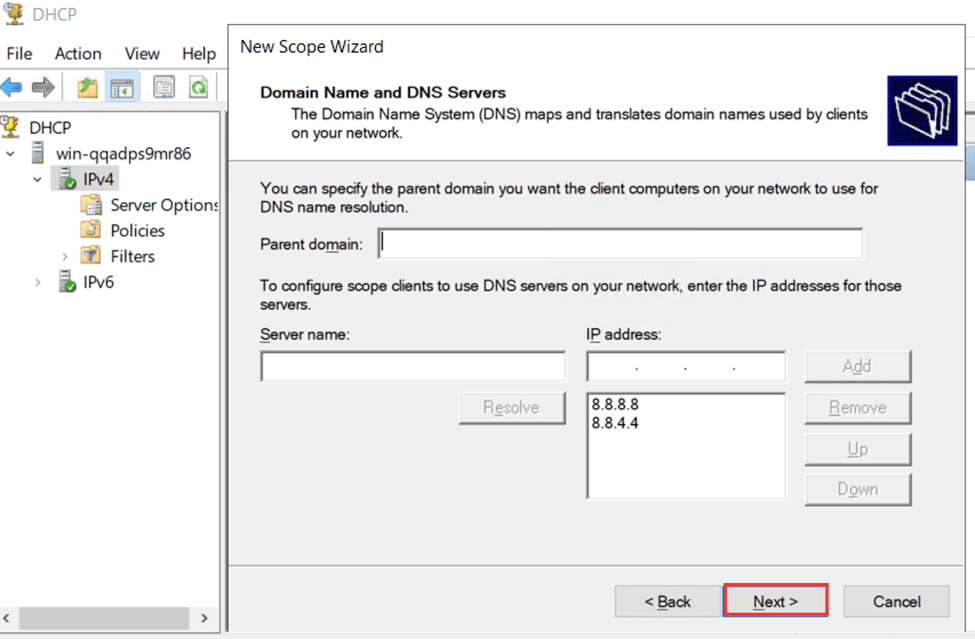Click the Resolve button
Image resolution: width=975 pixels, height=639 pixels.
point(512,407)
